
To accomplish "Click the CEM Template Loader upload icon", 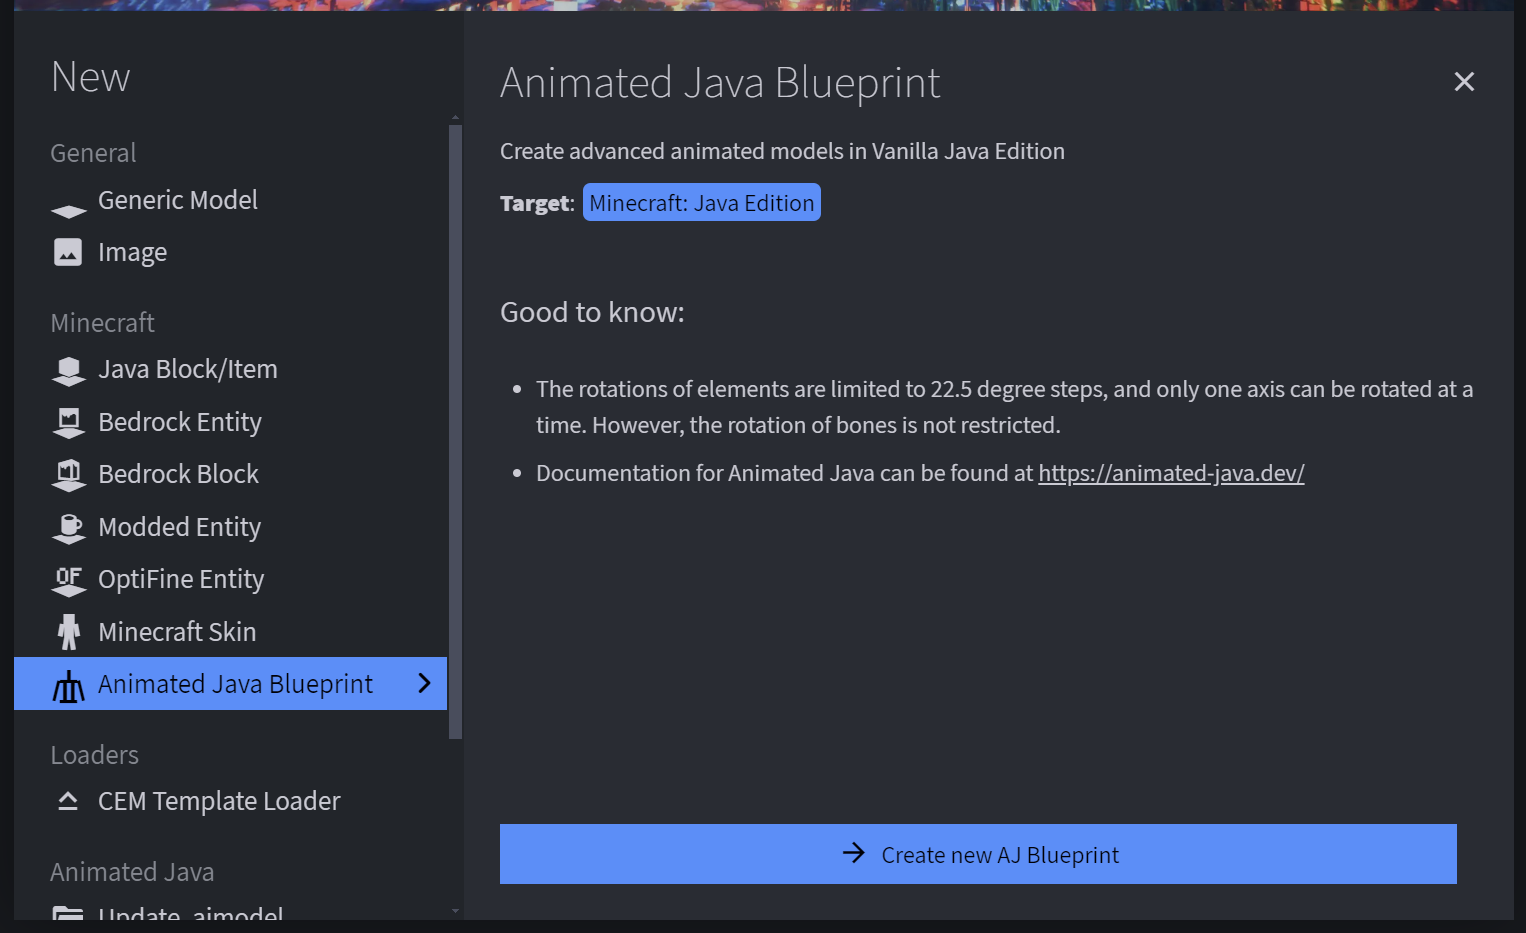I will coord(68,801).
